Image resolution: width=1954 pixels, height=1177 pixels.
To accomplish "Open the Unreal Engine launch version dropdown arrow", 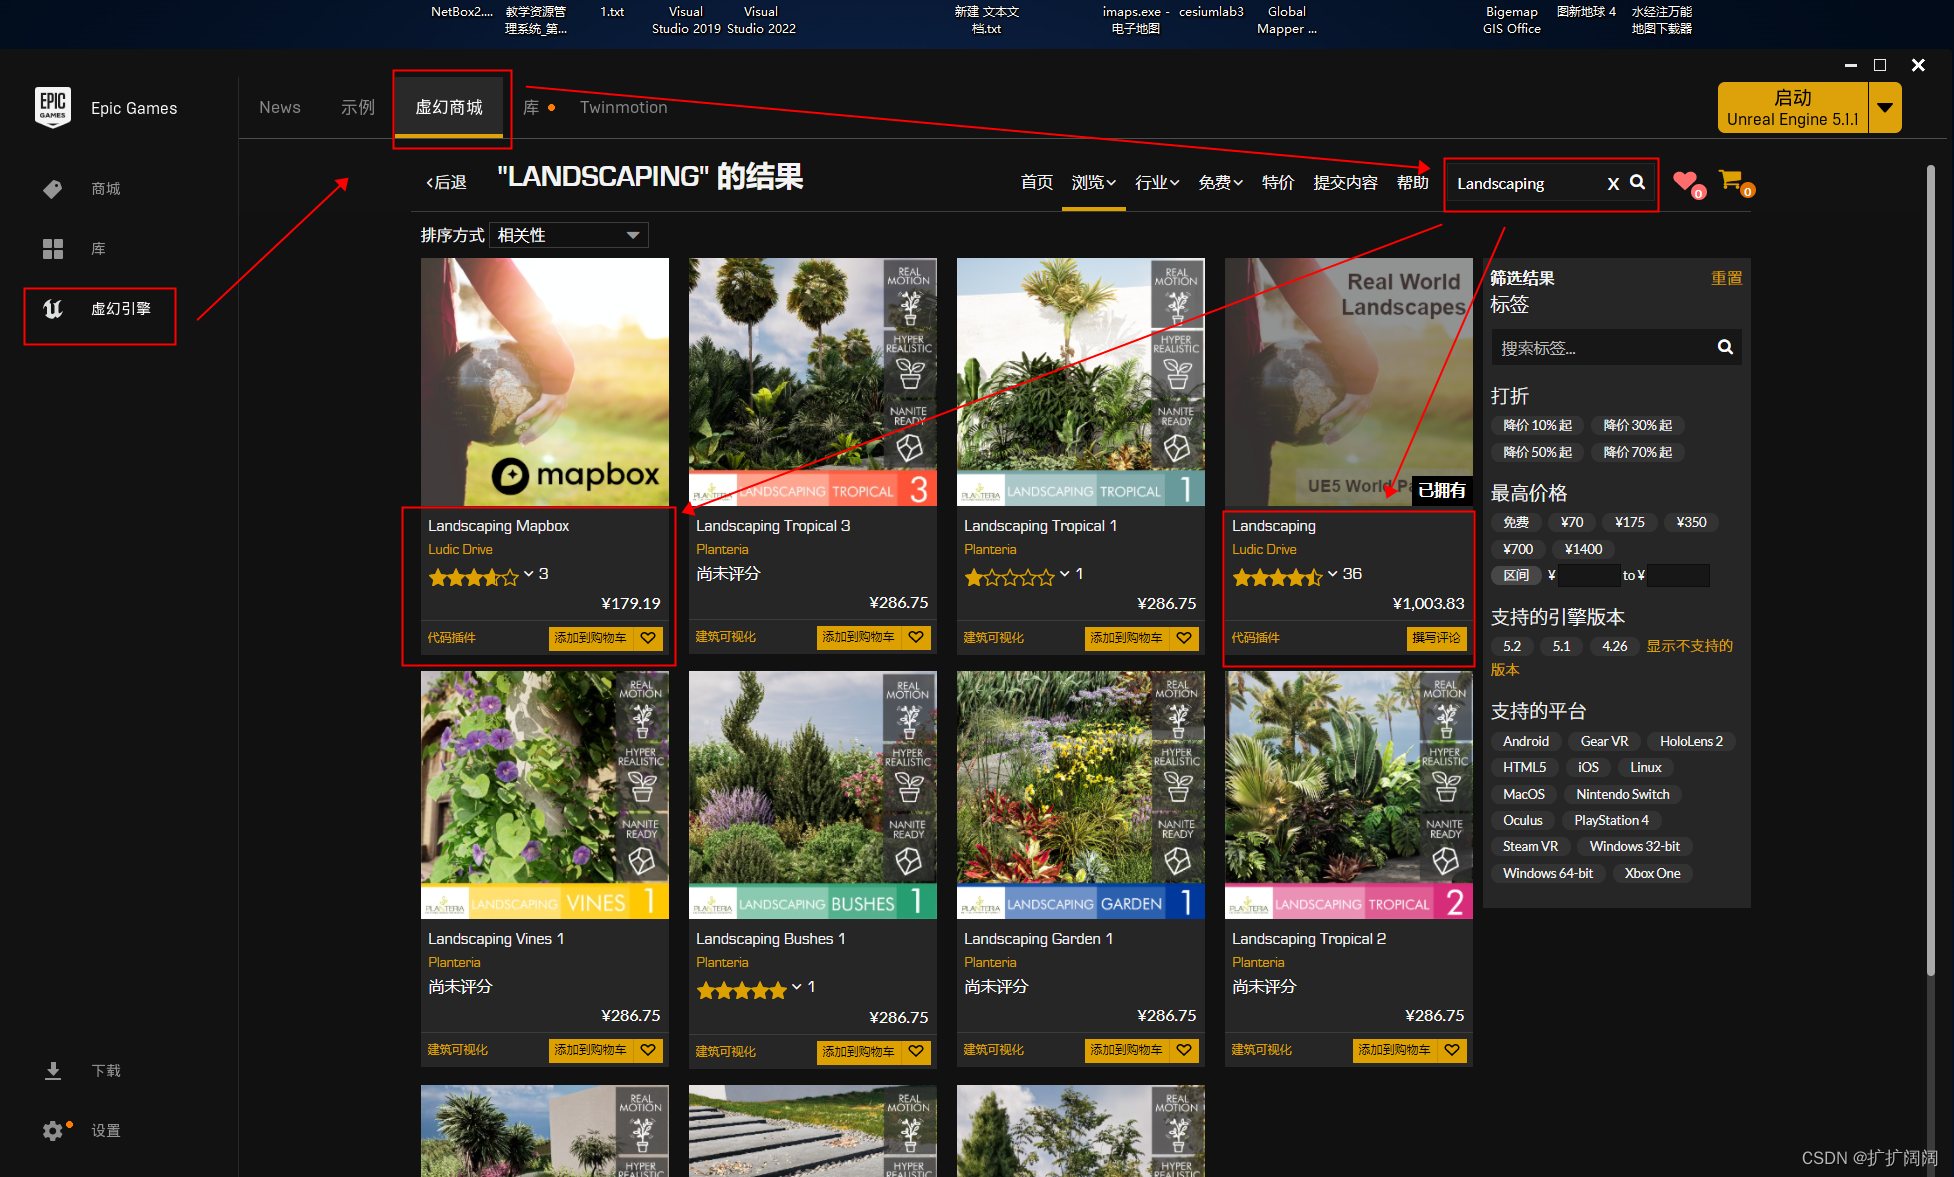I will 1886,107.
